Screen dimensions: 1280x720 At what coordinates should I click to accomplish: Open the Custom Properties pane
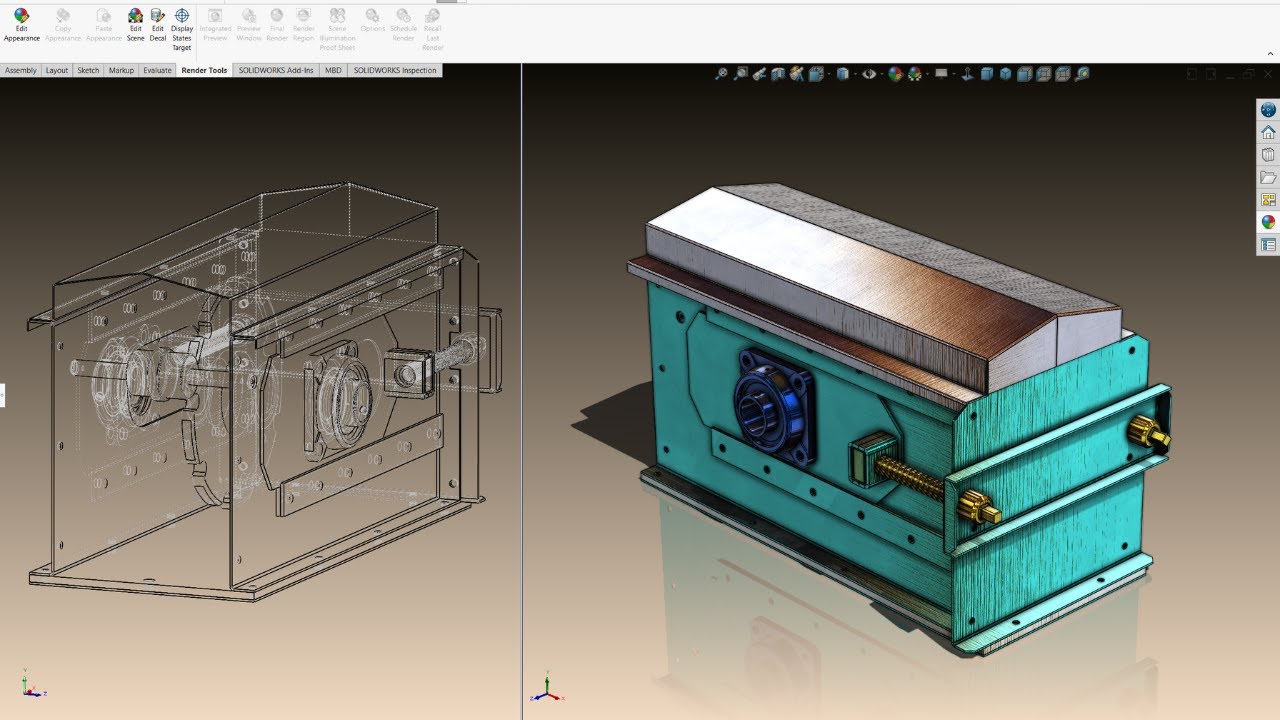click(x=1268, y=245)
